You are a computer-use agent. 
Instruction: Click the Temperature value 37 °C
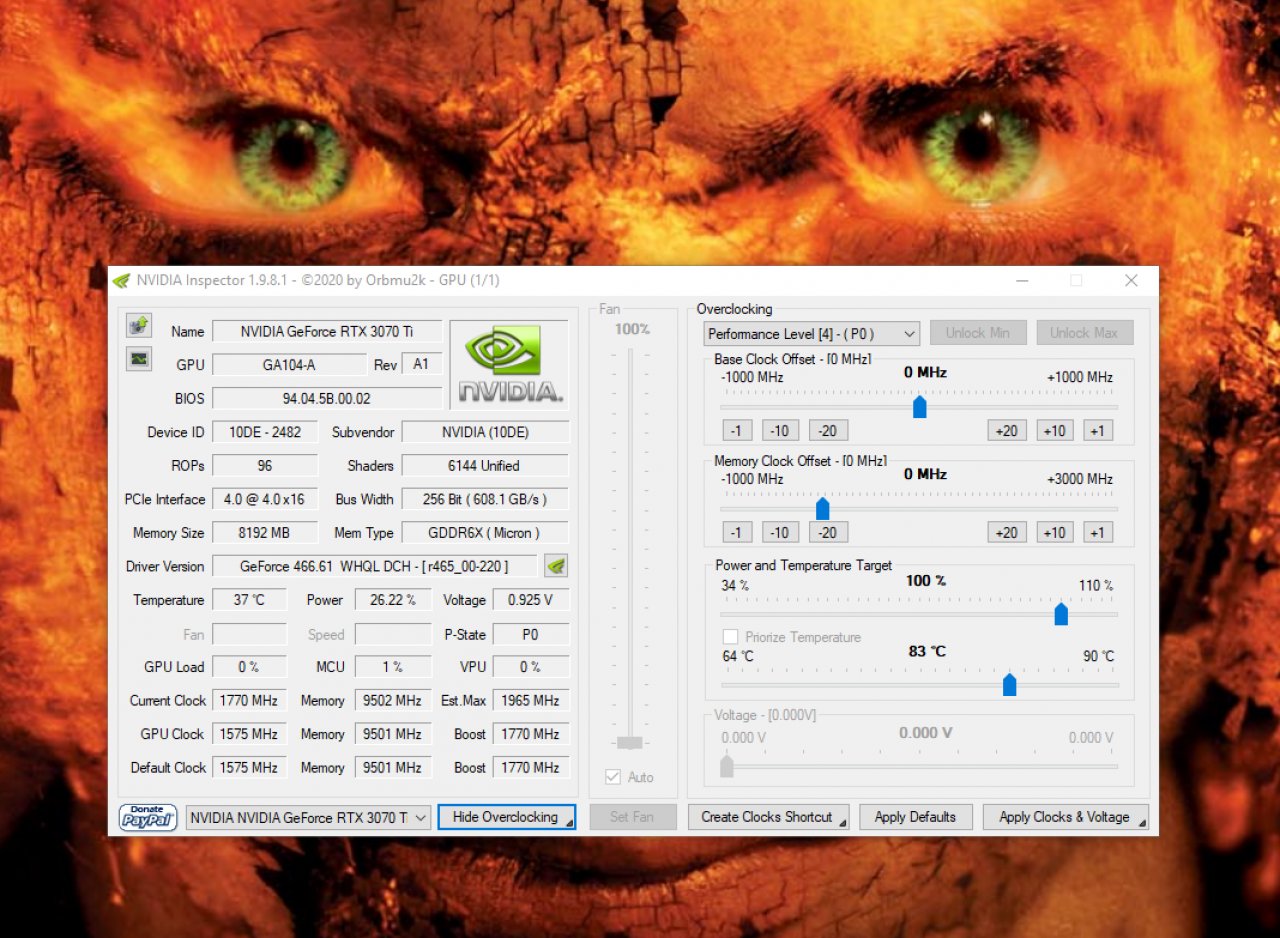click(x=249, y=600)
